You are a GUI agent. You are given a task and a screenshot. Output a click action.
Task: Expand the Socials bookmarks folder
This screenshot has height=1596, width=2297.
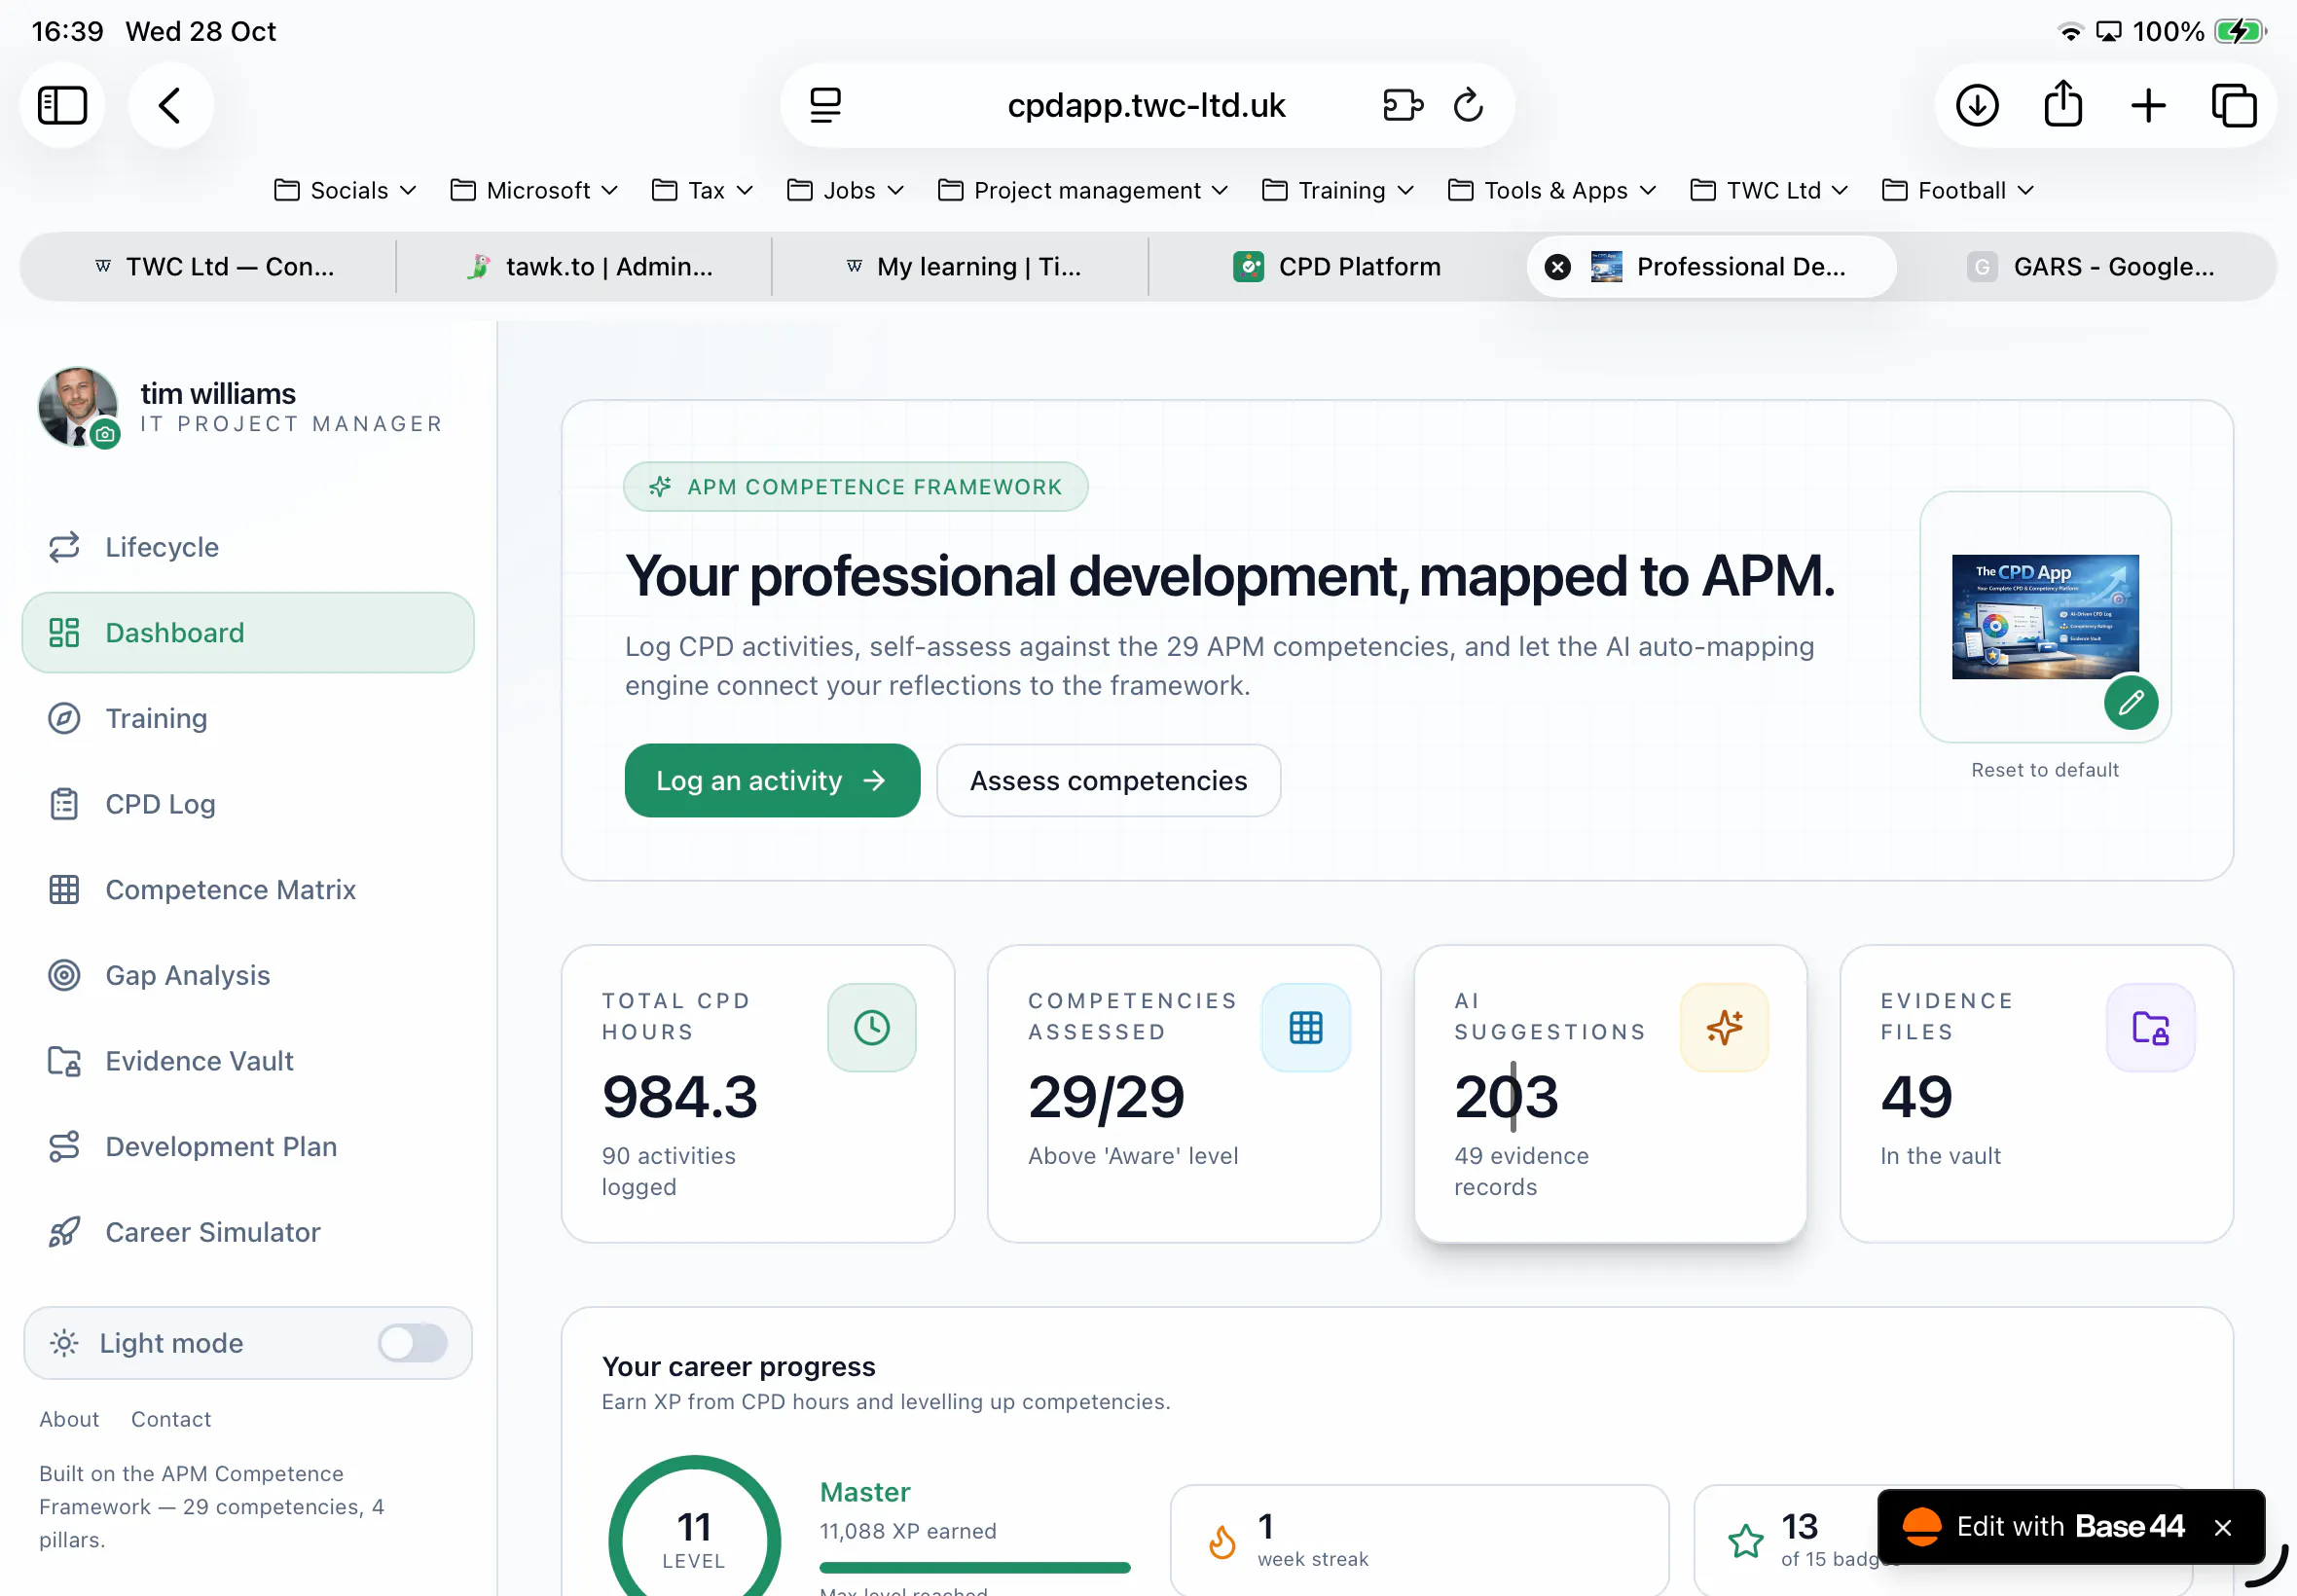(345, 190)
